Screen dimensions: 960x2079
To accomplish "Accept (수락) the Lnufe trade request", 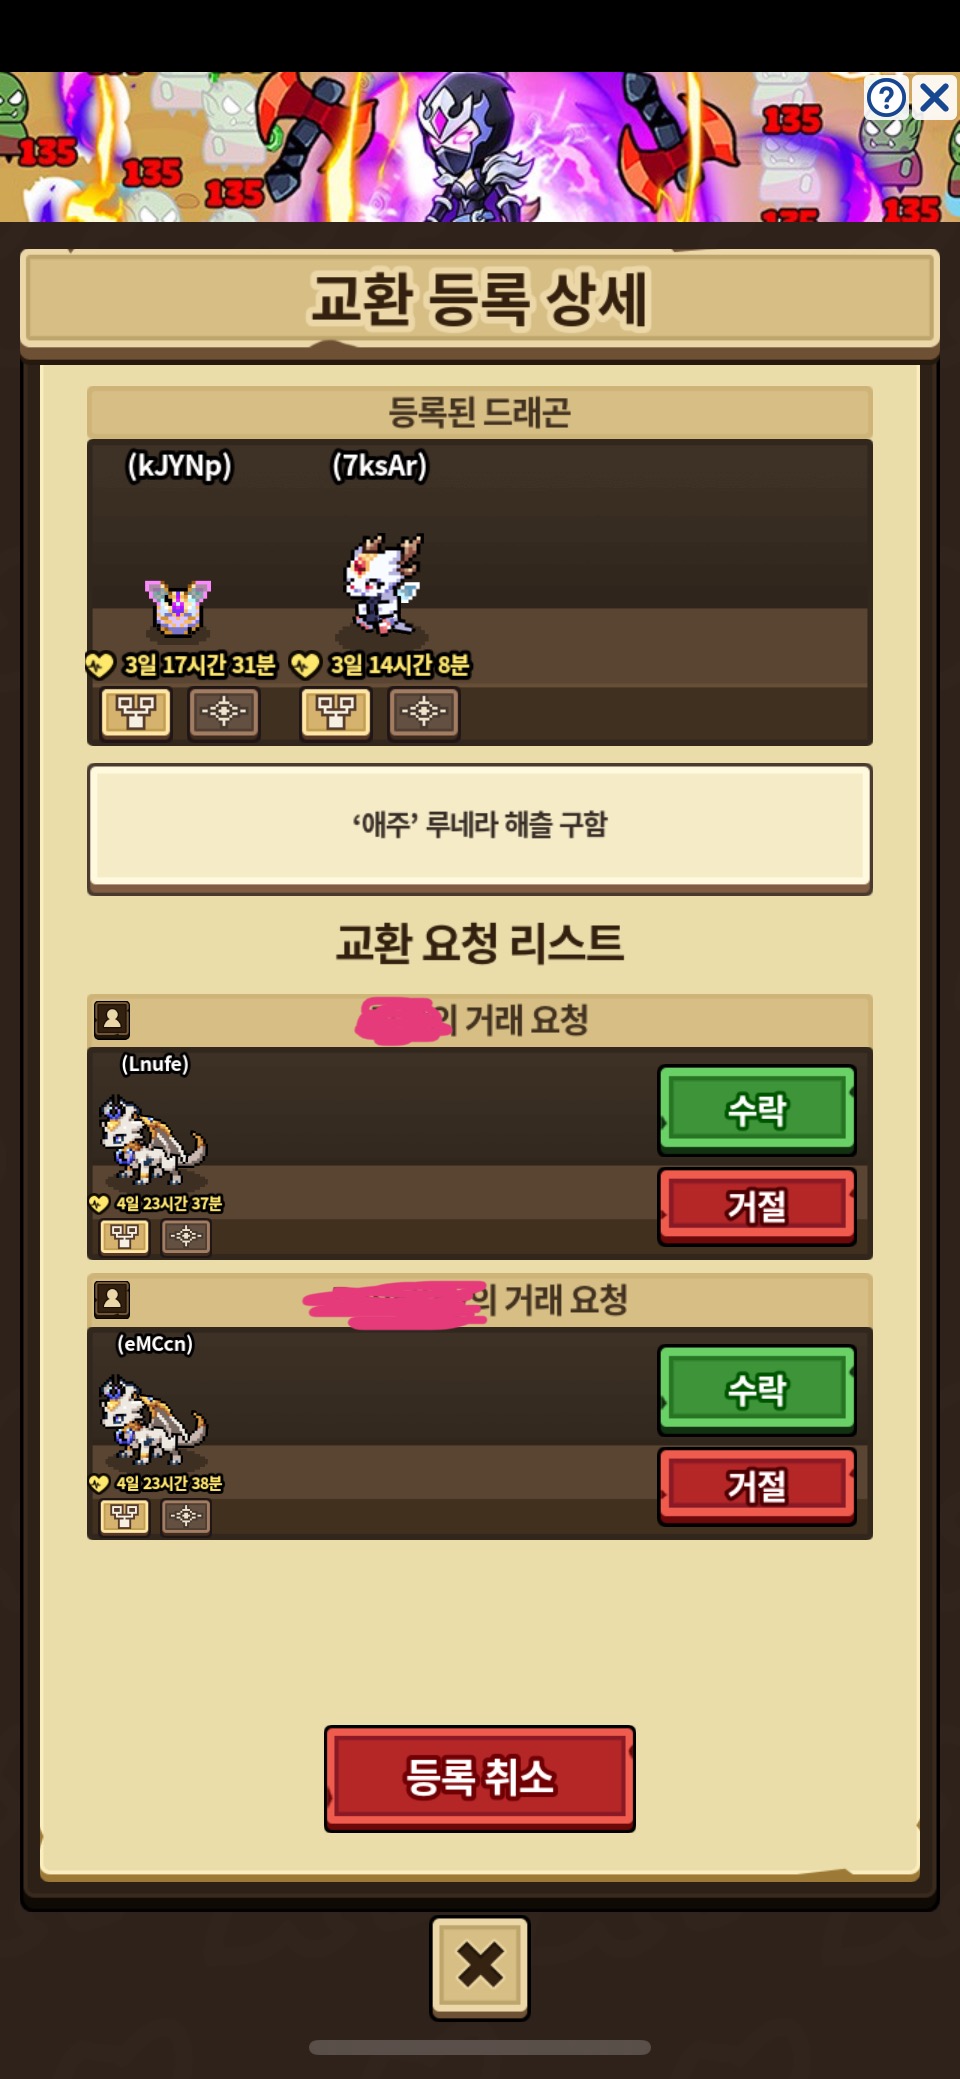I will [x=757, y=1109].
